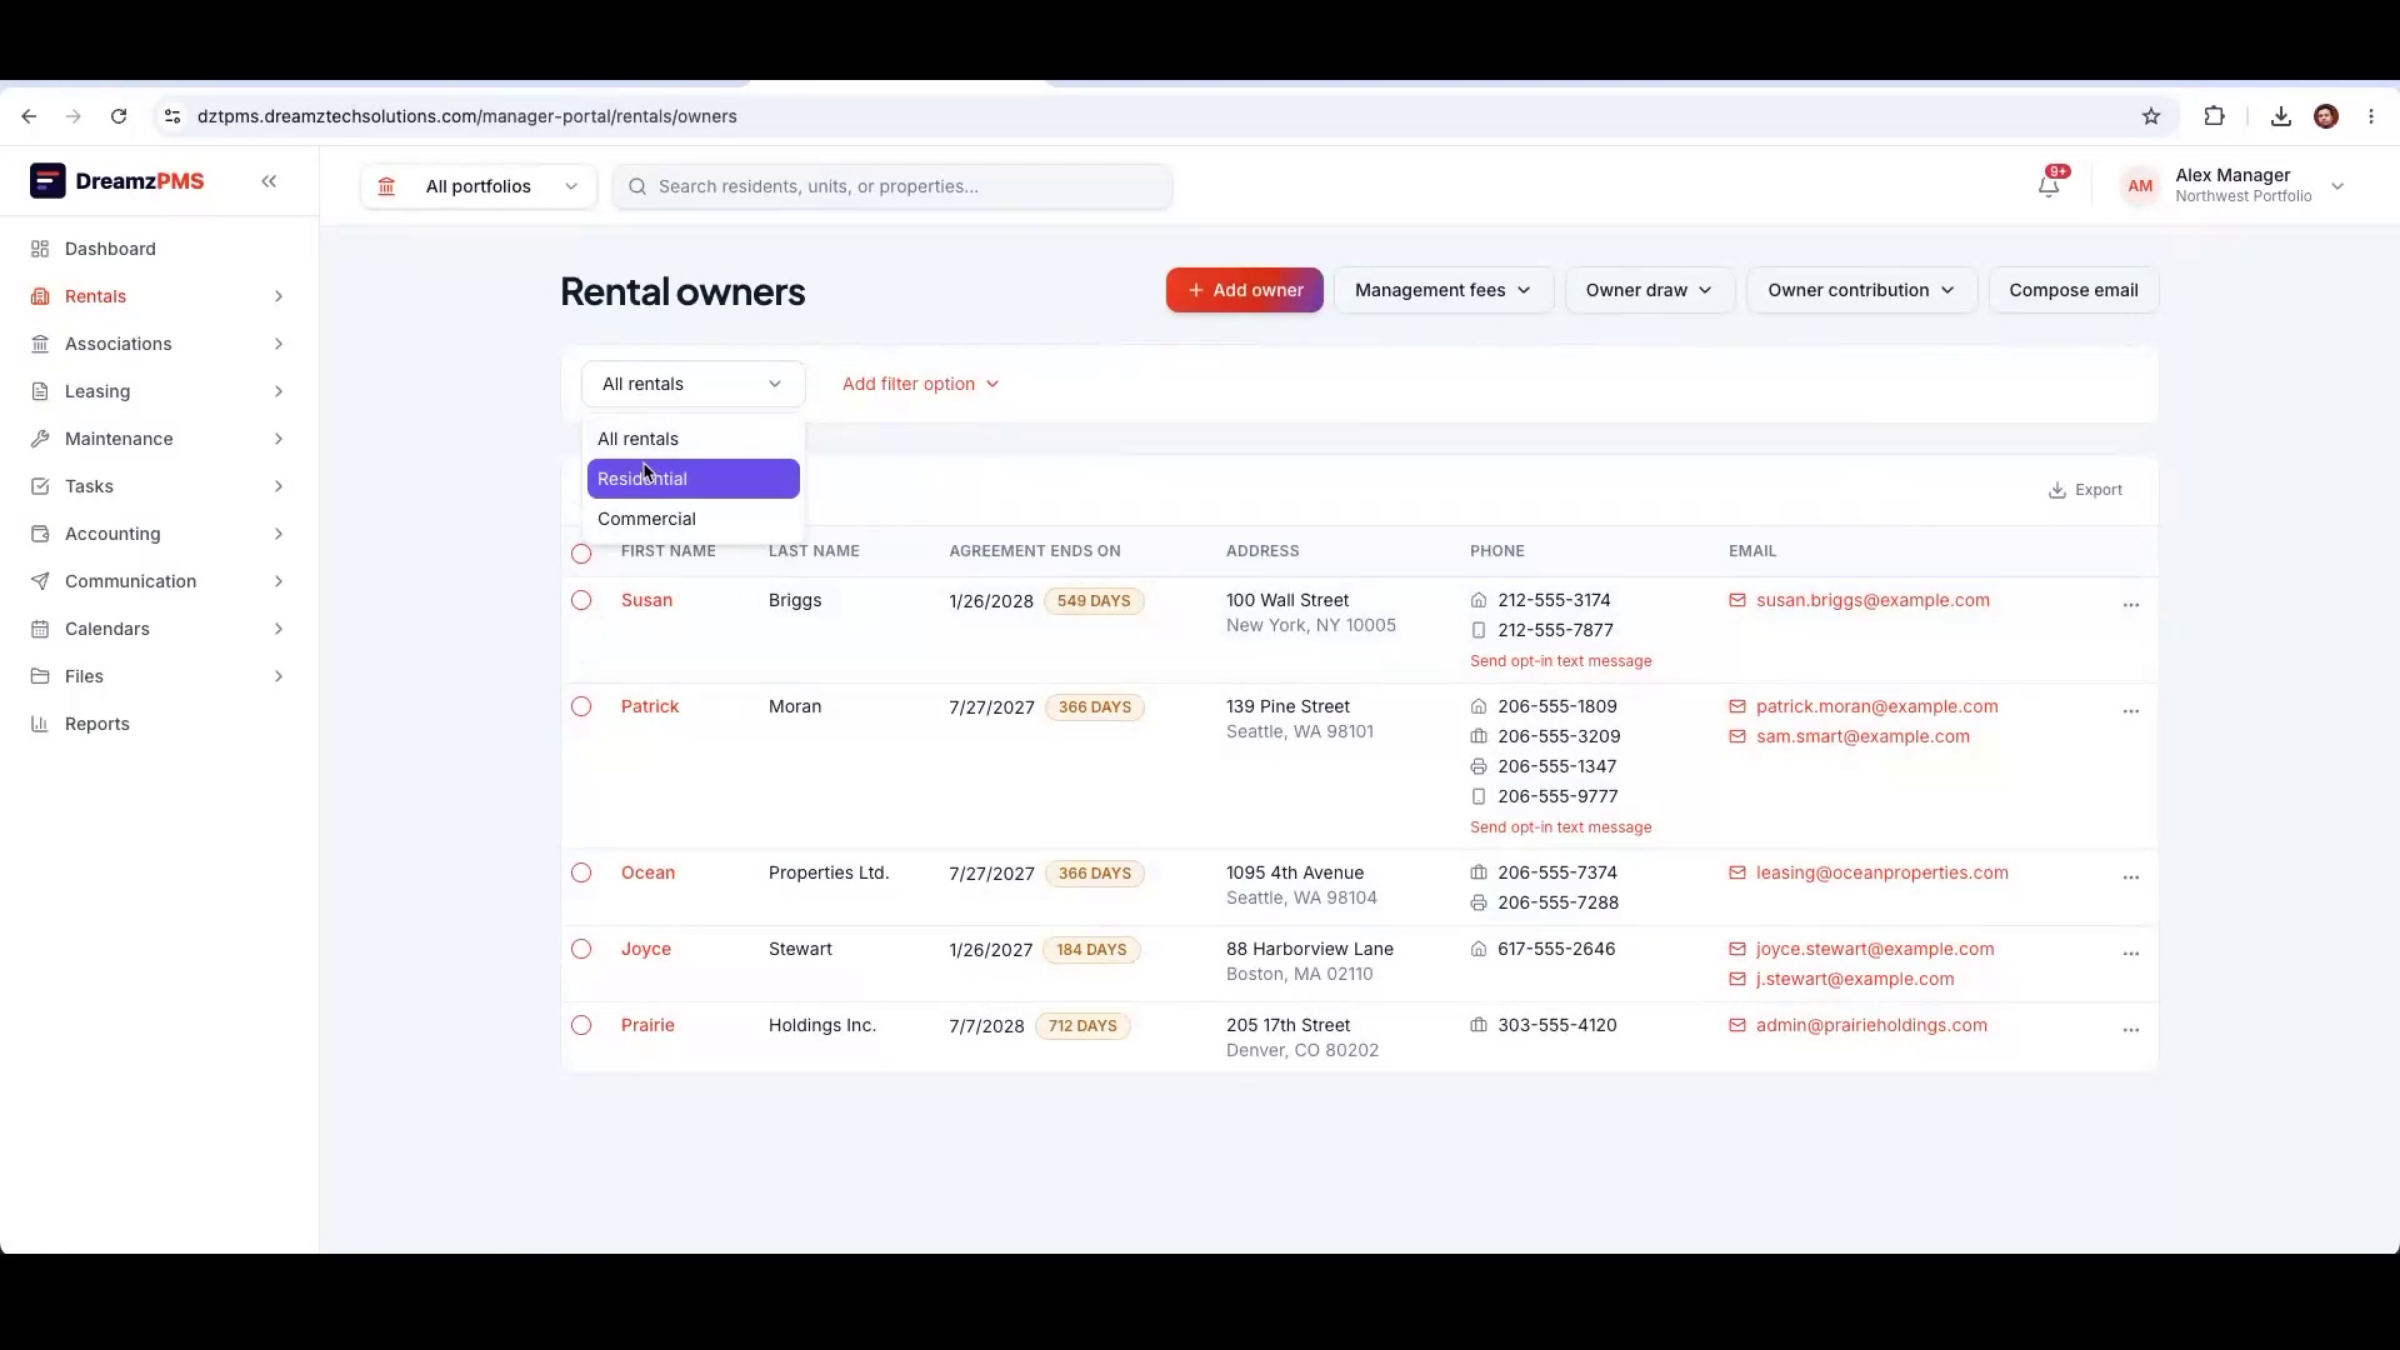
Task: Open the row actions menu for Ocean Properties
Action: (2131, 877)
